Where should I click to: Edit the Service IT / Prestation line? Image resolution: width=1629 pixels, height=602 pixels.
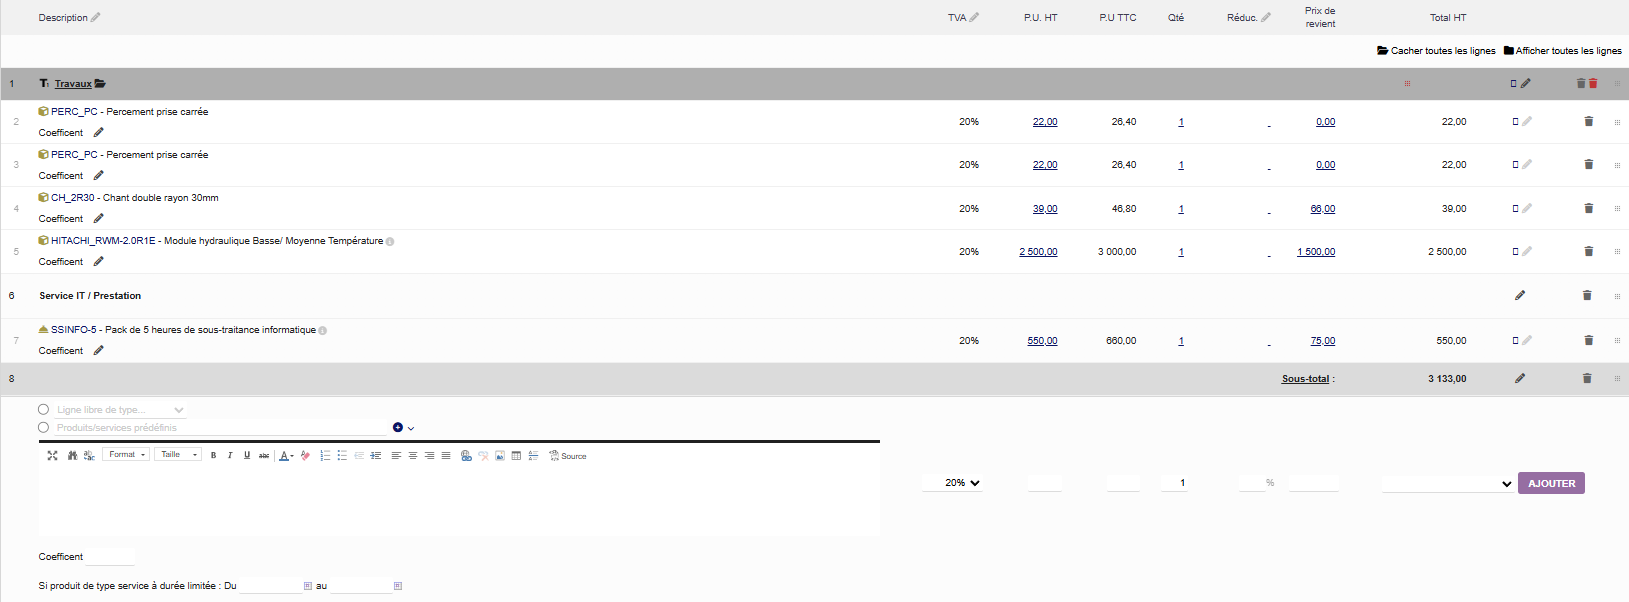click(x=1520, y=296)
